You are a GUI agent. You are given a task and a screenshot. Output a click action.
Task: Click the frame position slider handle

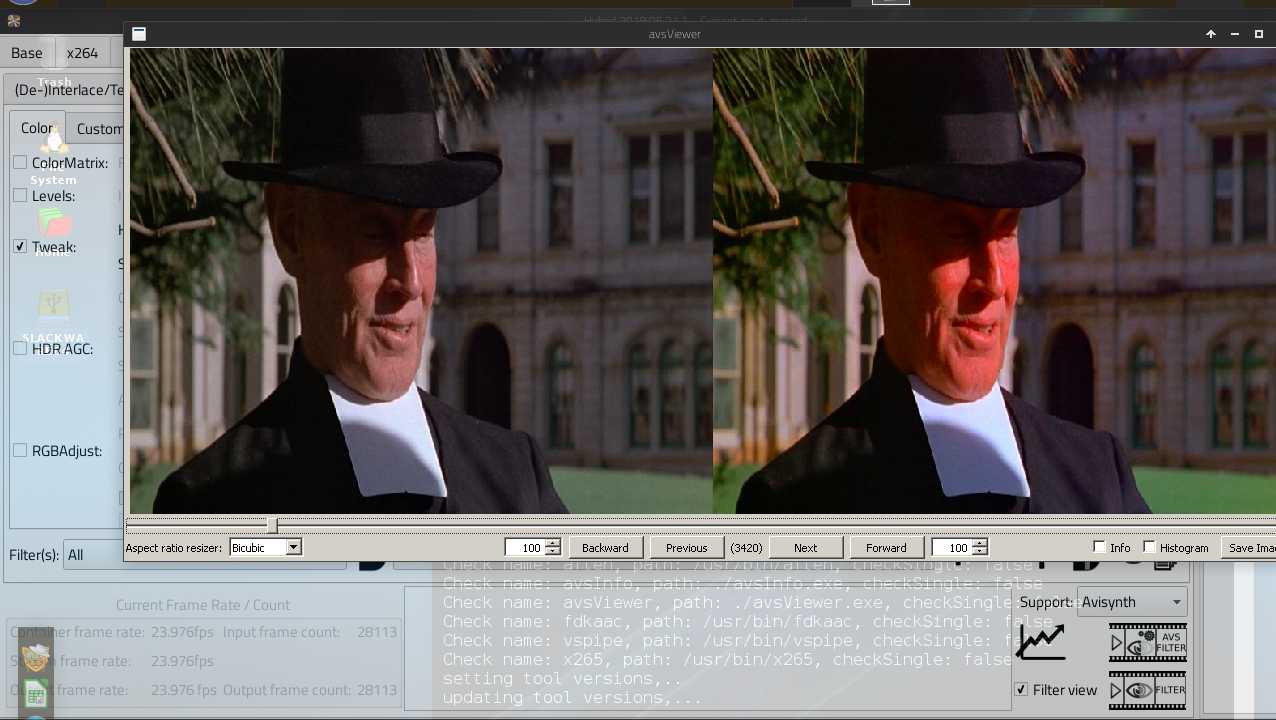[x=271, y=525]
